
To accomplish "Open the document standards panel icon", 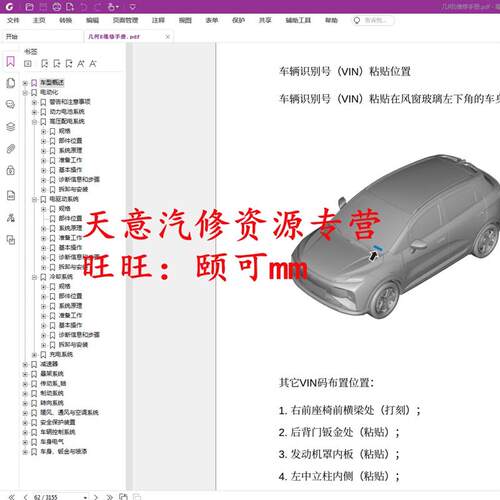I will (x=11, y=195).
